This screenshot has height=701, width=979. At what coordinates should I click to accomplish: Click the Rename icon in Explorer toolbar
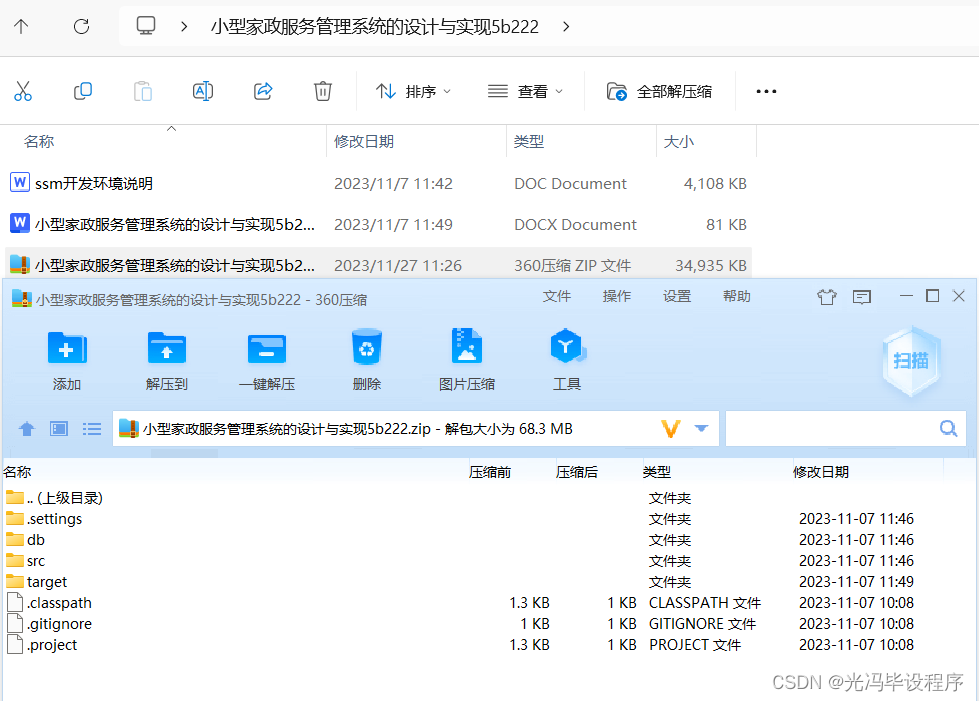tap(203, 91)
